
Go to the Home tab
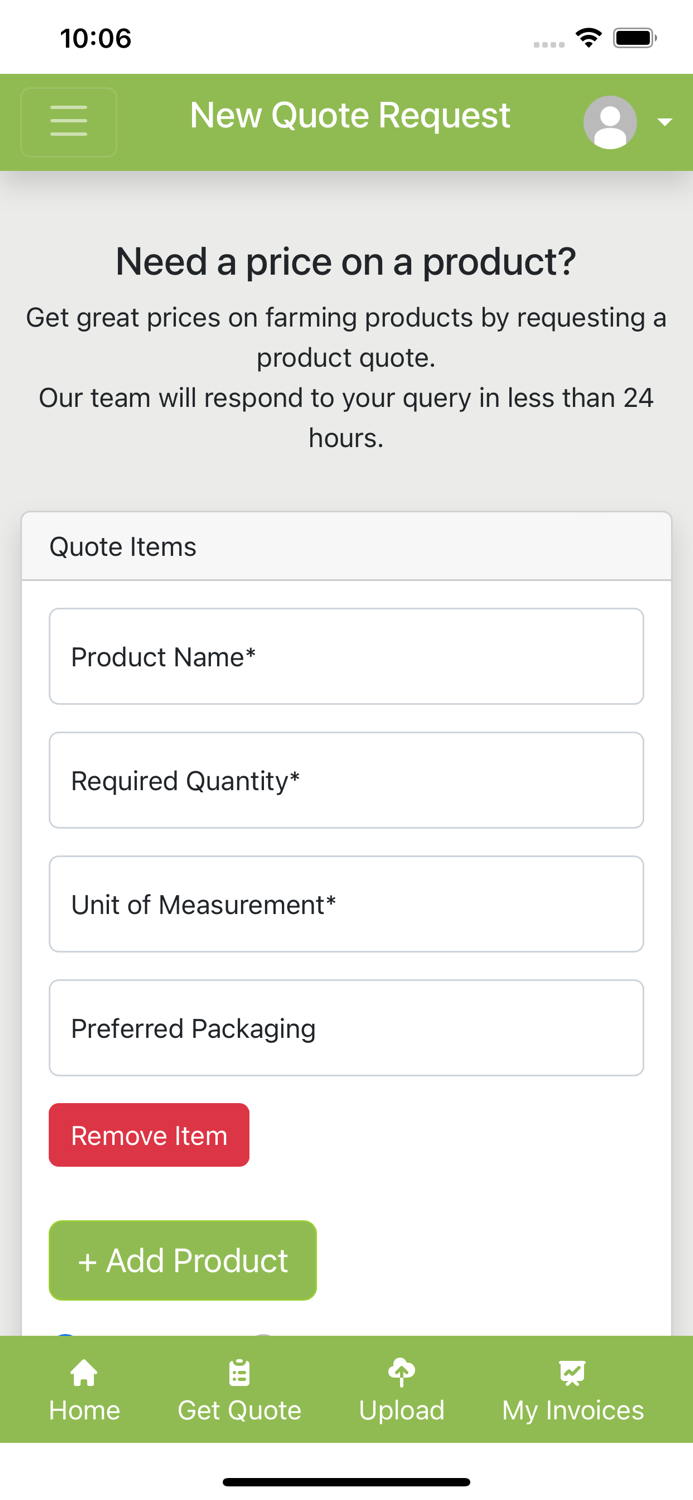pyautogui.click(x=84, y=1390)
